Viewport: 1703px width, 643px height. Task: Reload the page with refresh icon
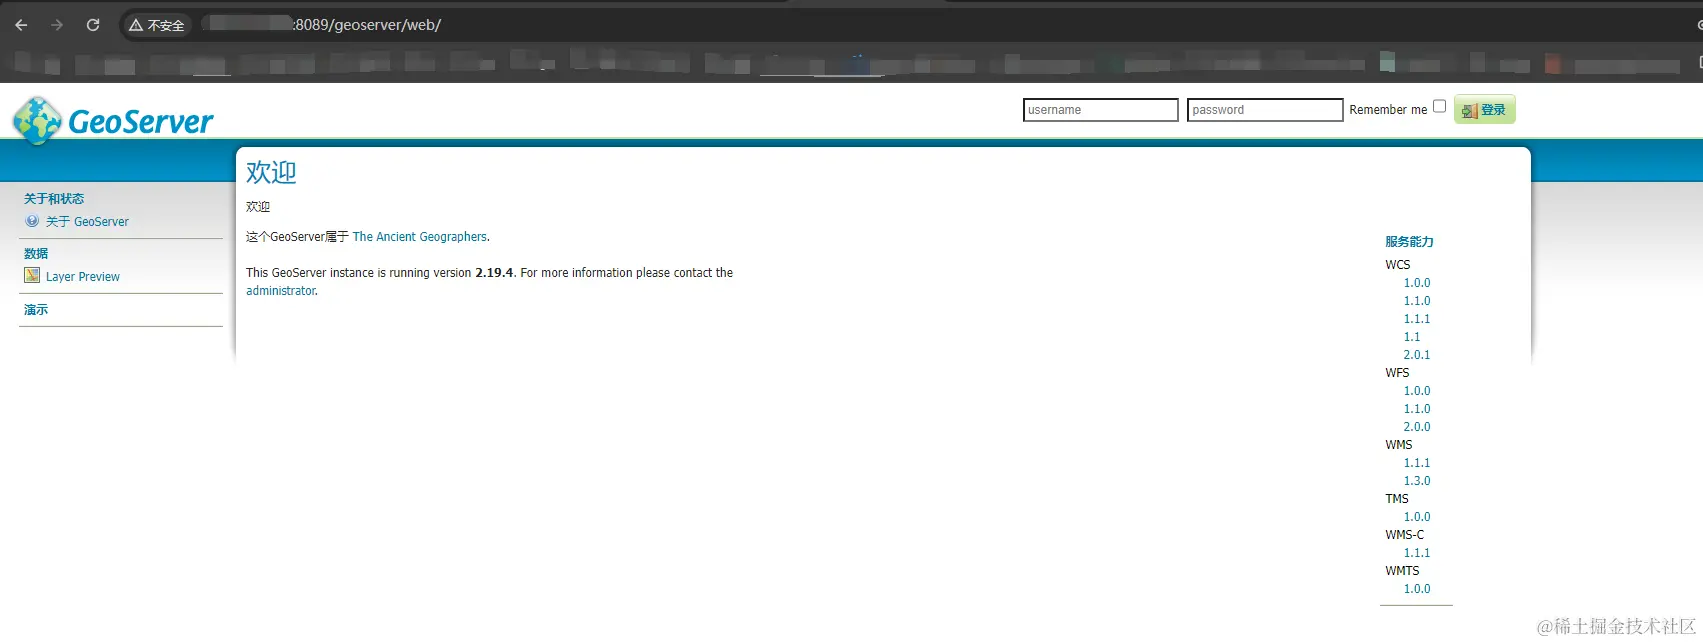coord(93,25)
